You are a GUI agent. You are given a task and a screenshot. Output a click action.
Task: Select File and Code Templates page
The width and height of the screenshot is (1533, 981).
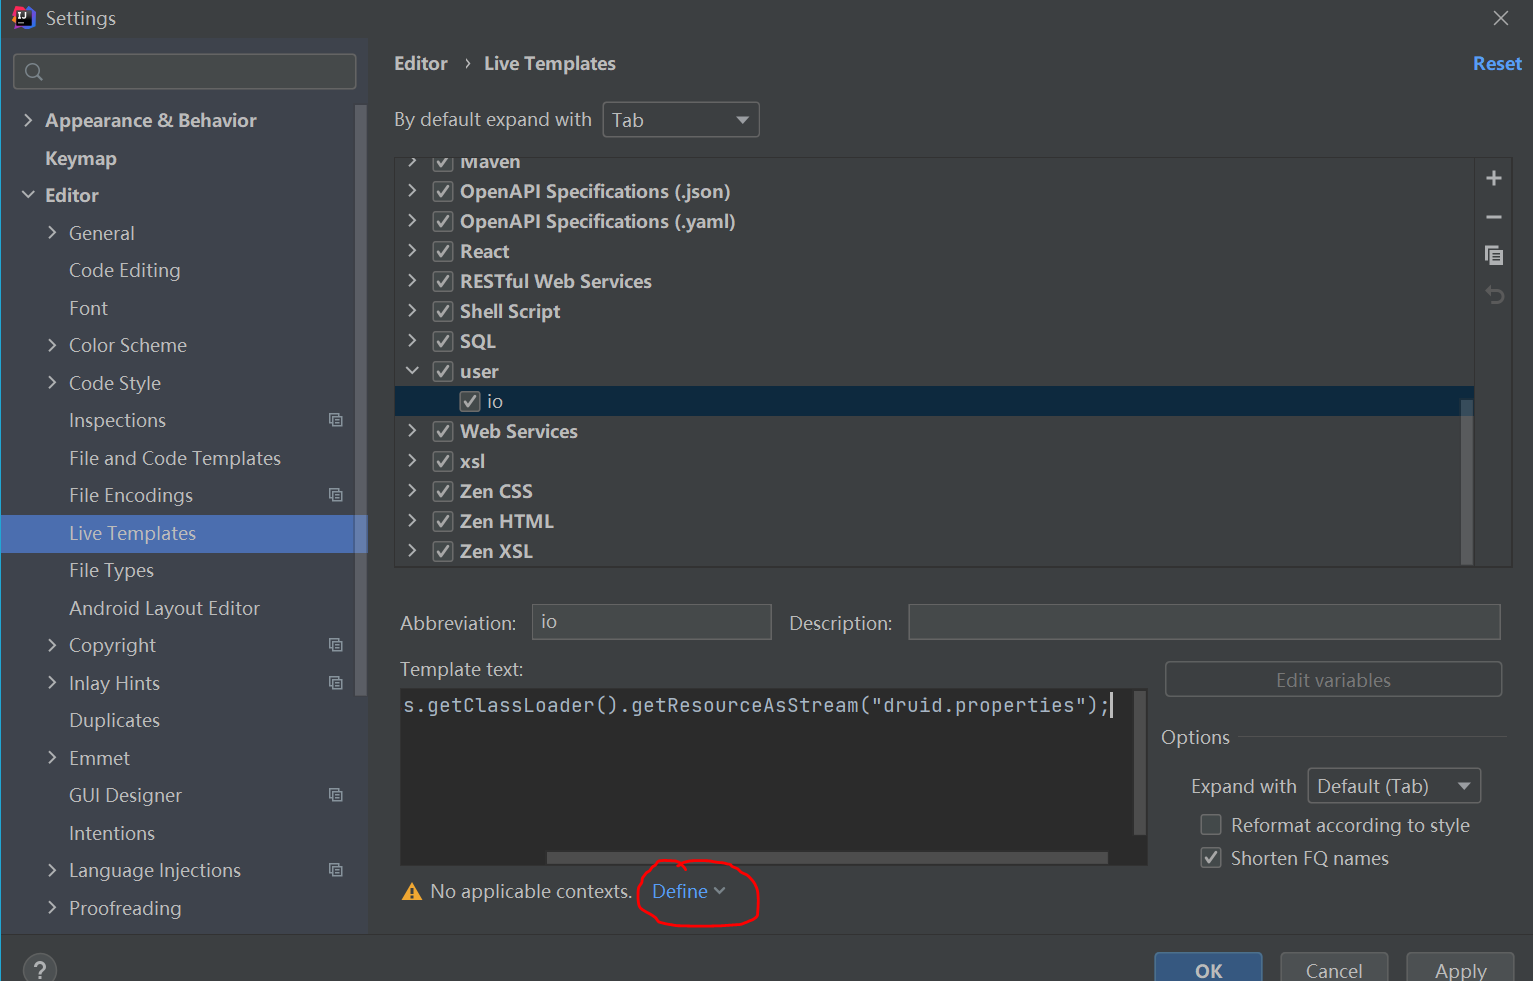point(175,458)
